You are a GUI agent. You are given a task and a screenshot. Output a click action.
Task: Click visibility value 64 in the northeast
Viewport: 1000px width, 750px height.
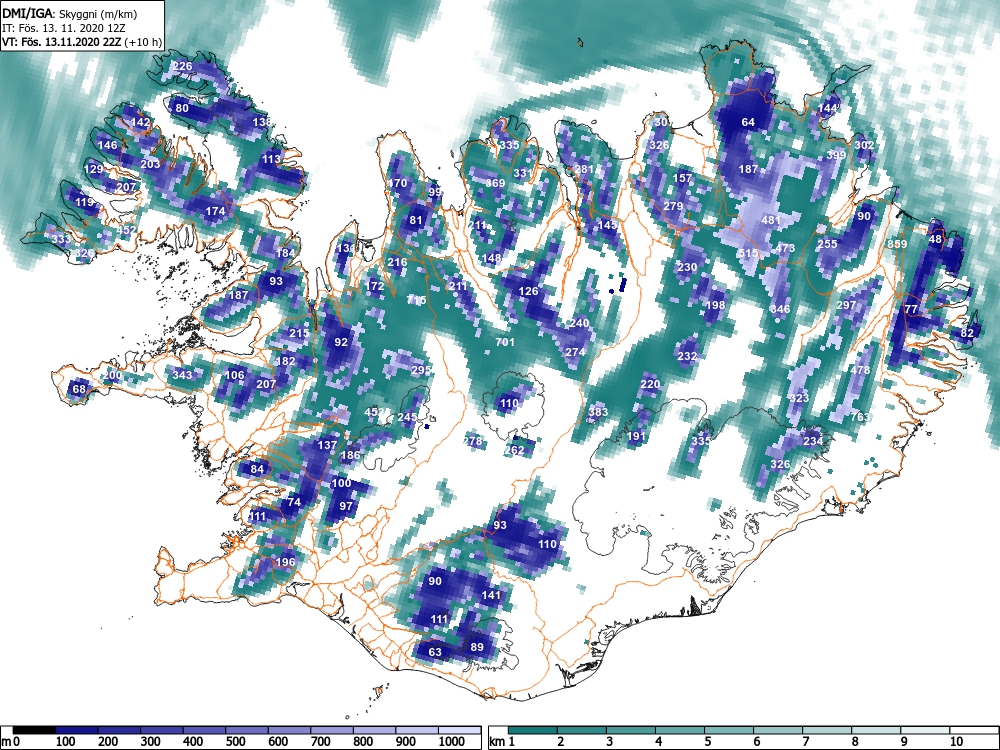[748, 122]
